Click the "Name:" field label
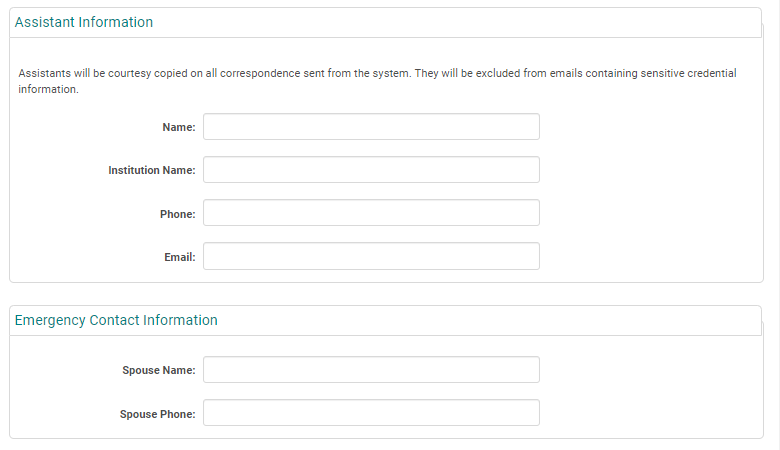Screen dimensions: 780x450 178,127
